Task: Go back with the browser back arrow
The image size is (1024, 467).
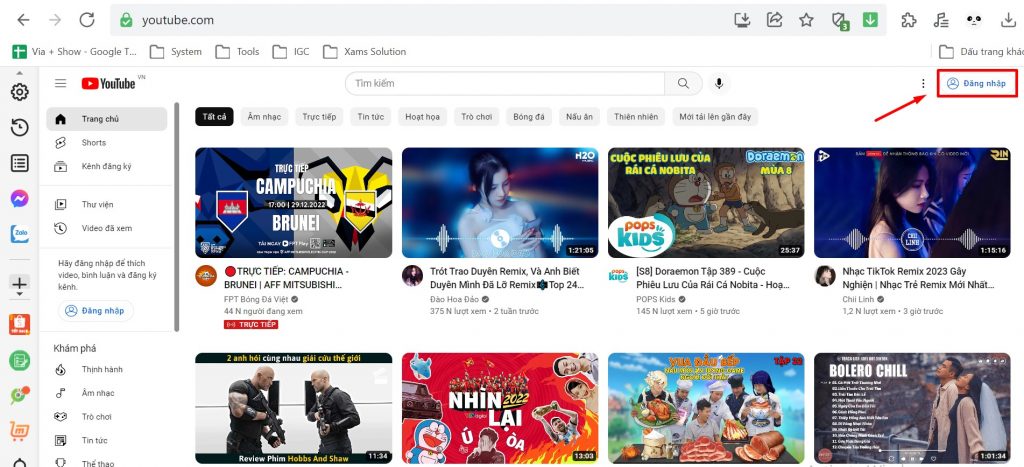Action: [x=24, y=20]
